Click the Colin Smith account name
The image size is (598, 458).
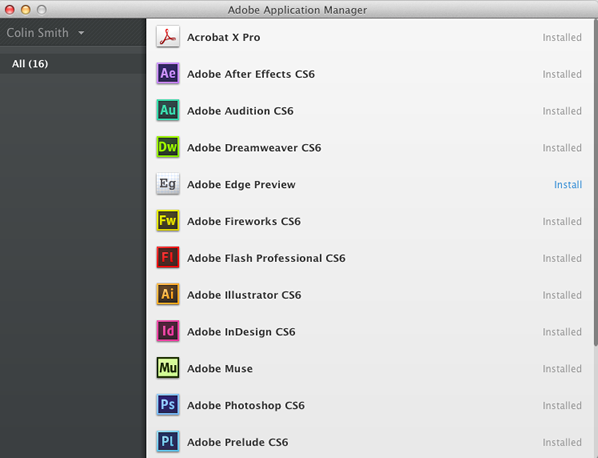37,33
